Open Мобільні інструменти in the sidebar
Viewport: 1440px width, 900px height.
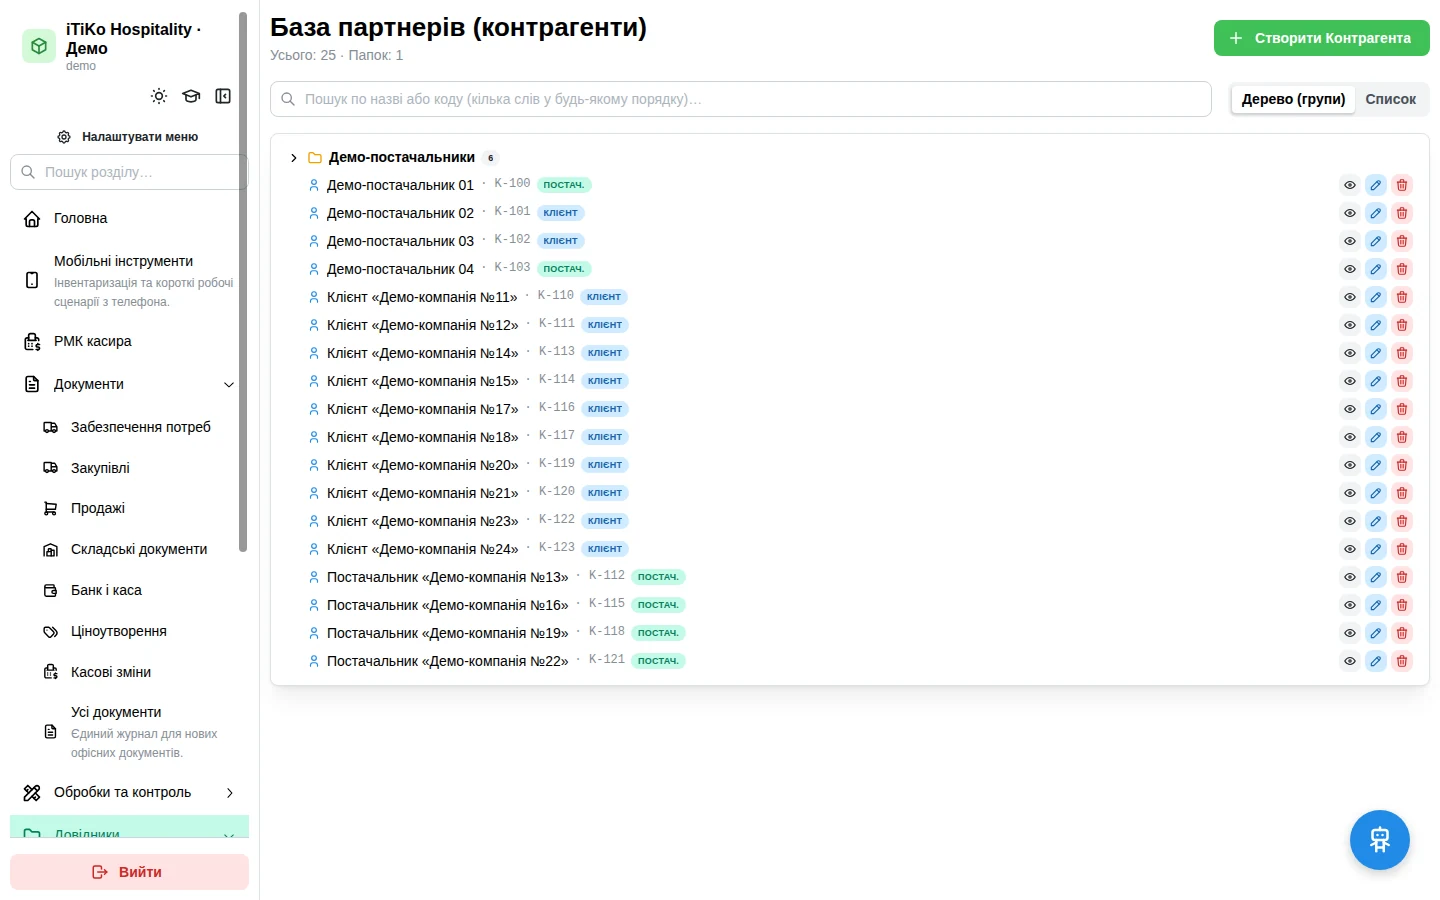coord(130,280)
